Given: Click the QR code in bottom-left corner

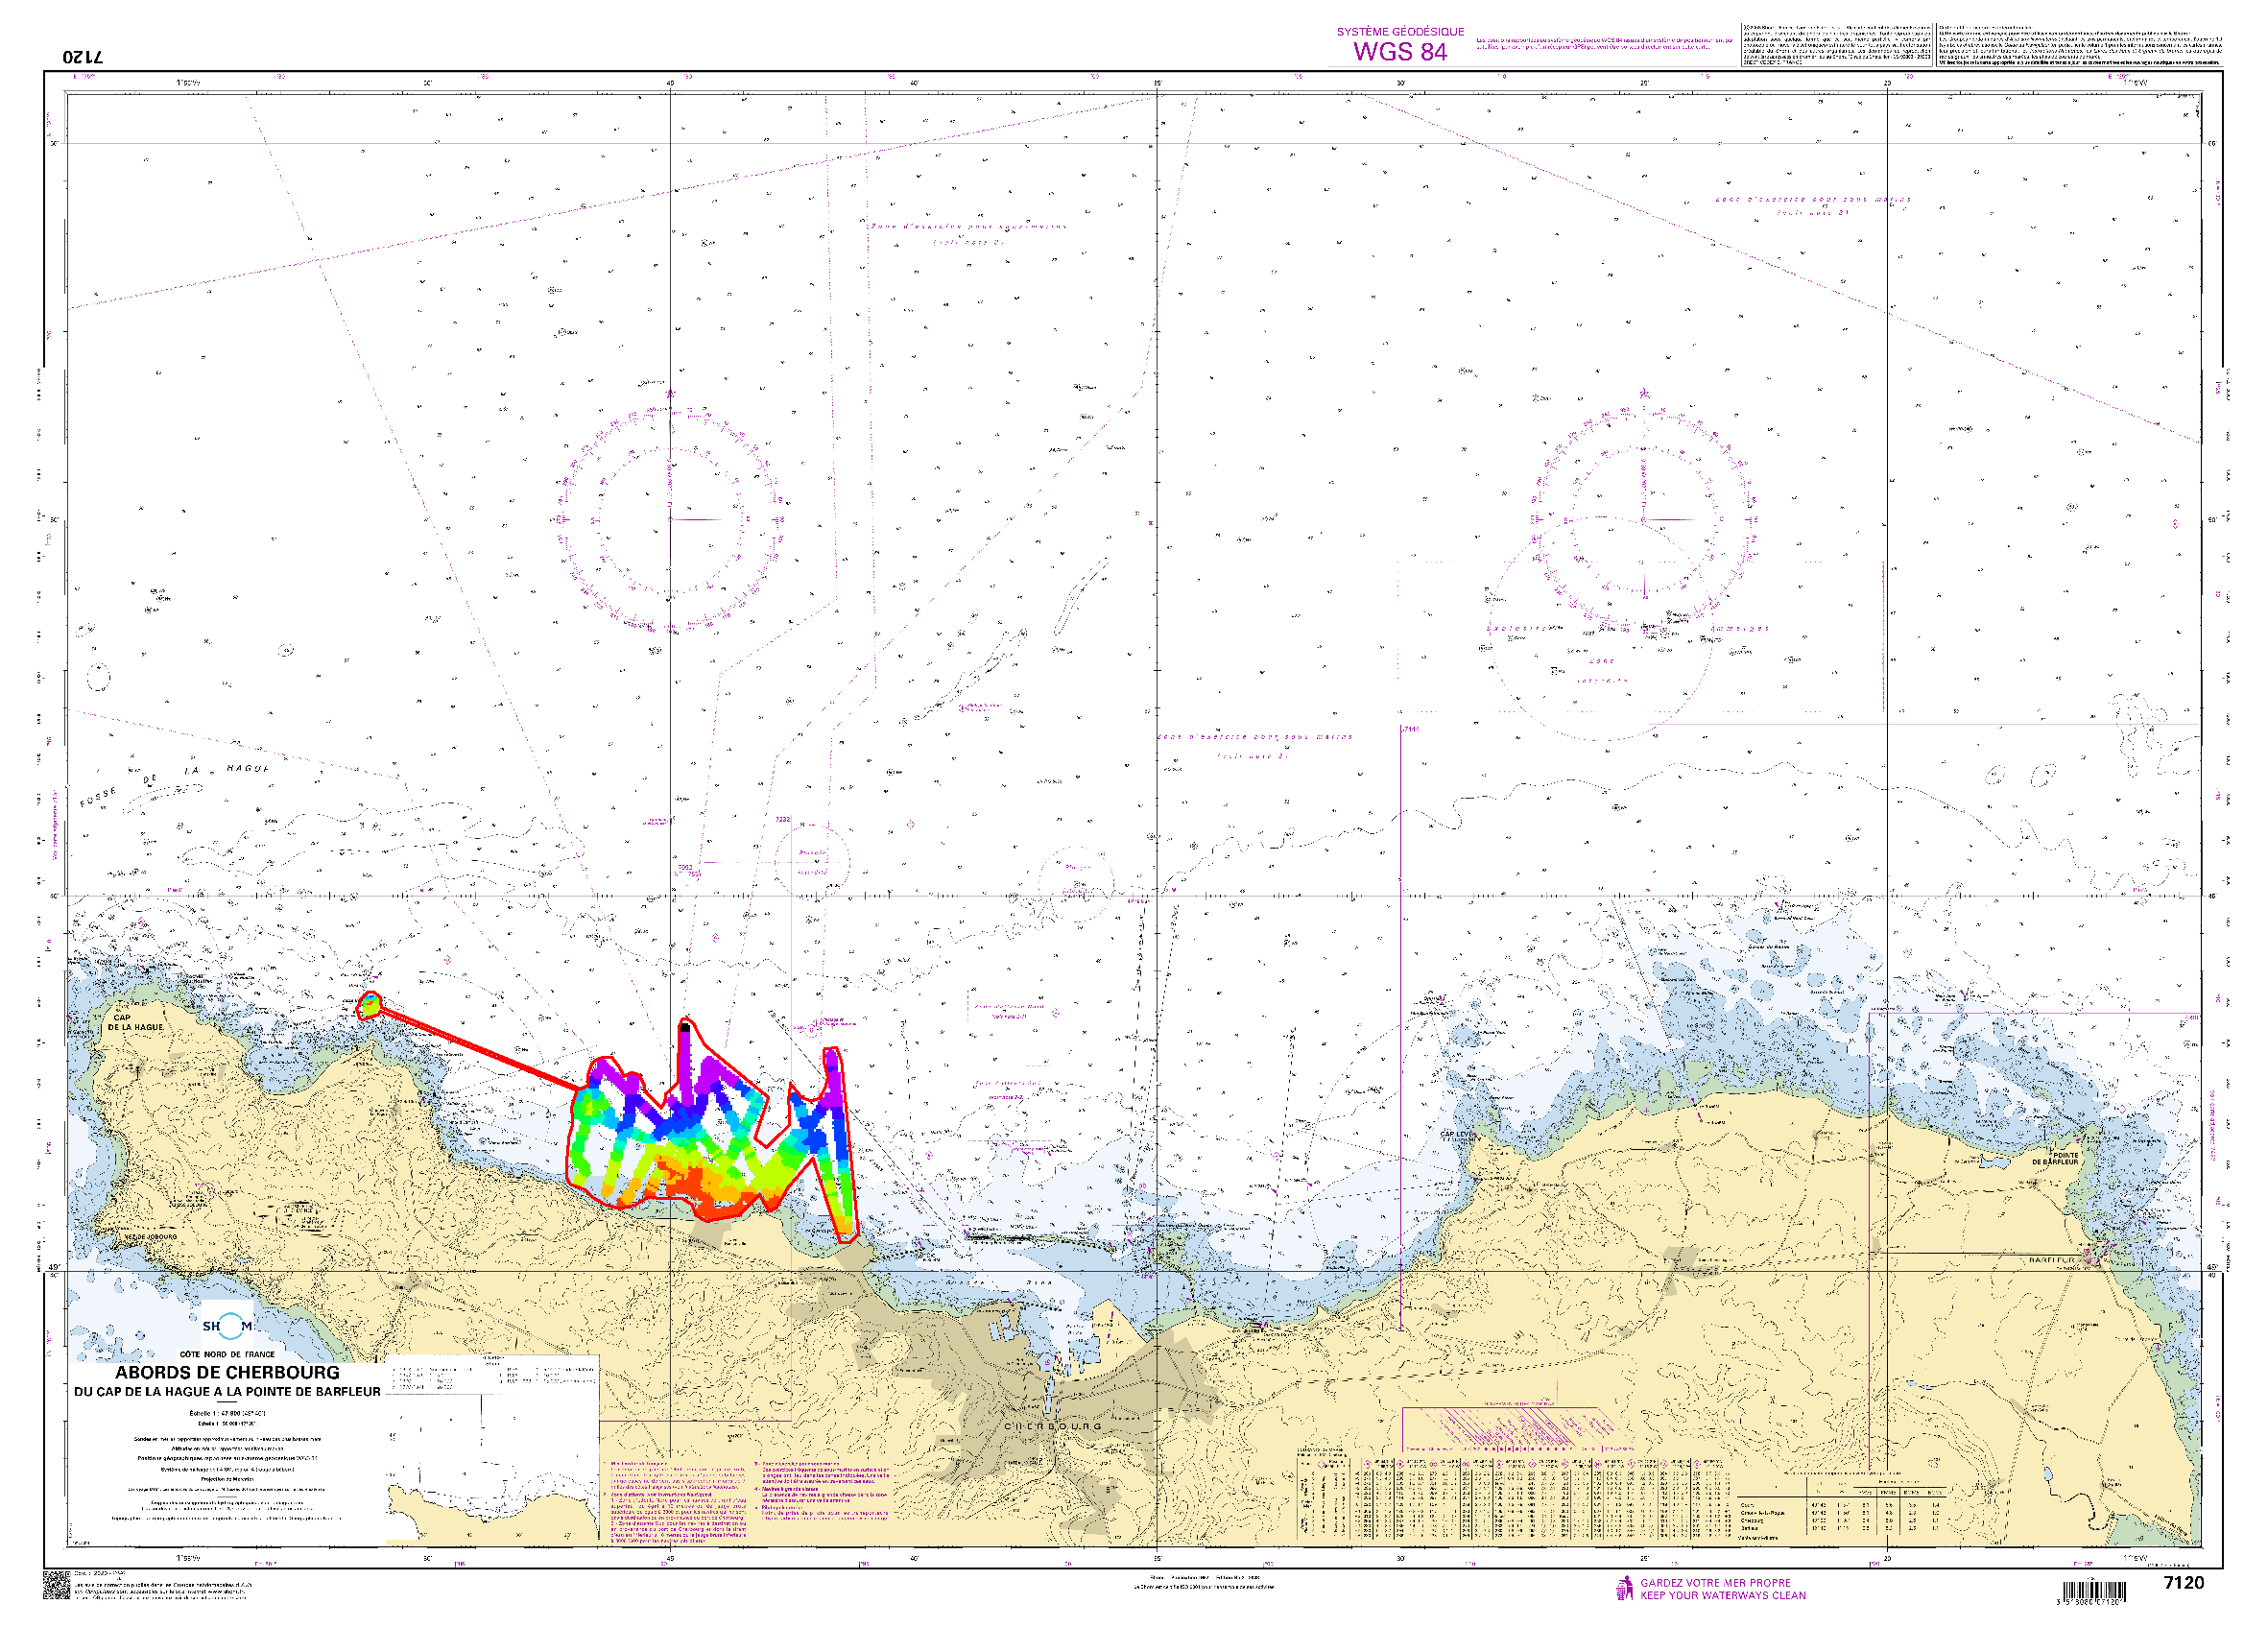Looking at the screenshot, I should coord(56,1585).
